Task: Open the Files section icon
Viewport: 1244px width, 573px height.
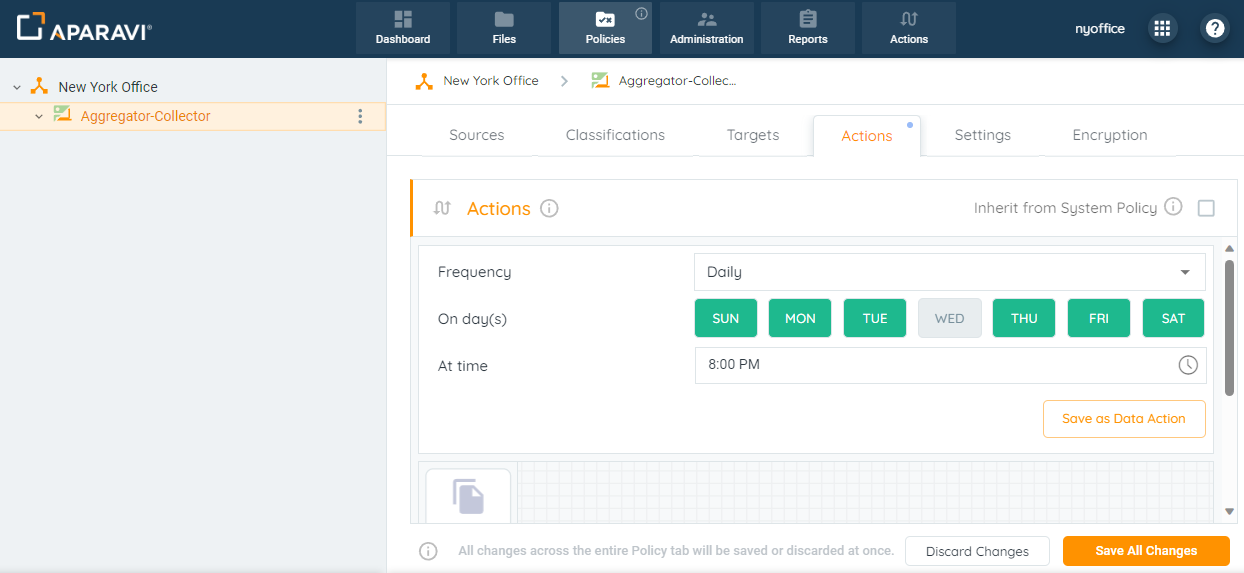Action: (504, 20)
